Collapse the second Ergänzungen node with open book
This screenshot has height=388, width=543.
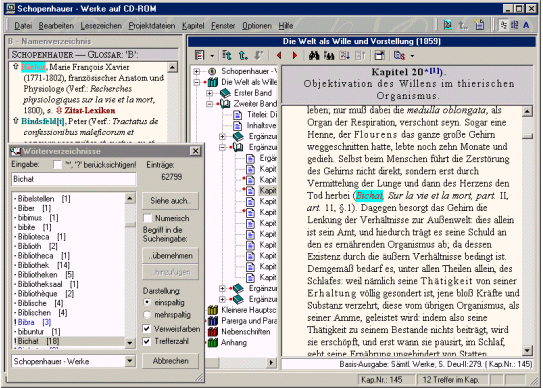click(222, 147)
